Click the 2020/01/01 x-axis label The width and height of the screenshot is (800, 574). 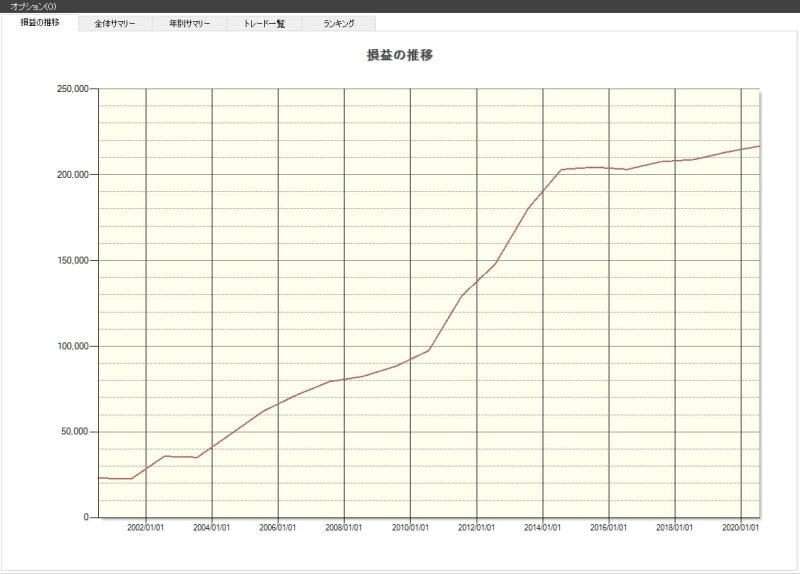(x=740, y=528)
